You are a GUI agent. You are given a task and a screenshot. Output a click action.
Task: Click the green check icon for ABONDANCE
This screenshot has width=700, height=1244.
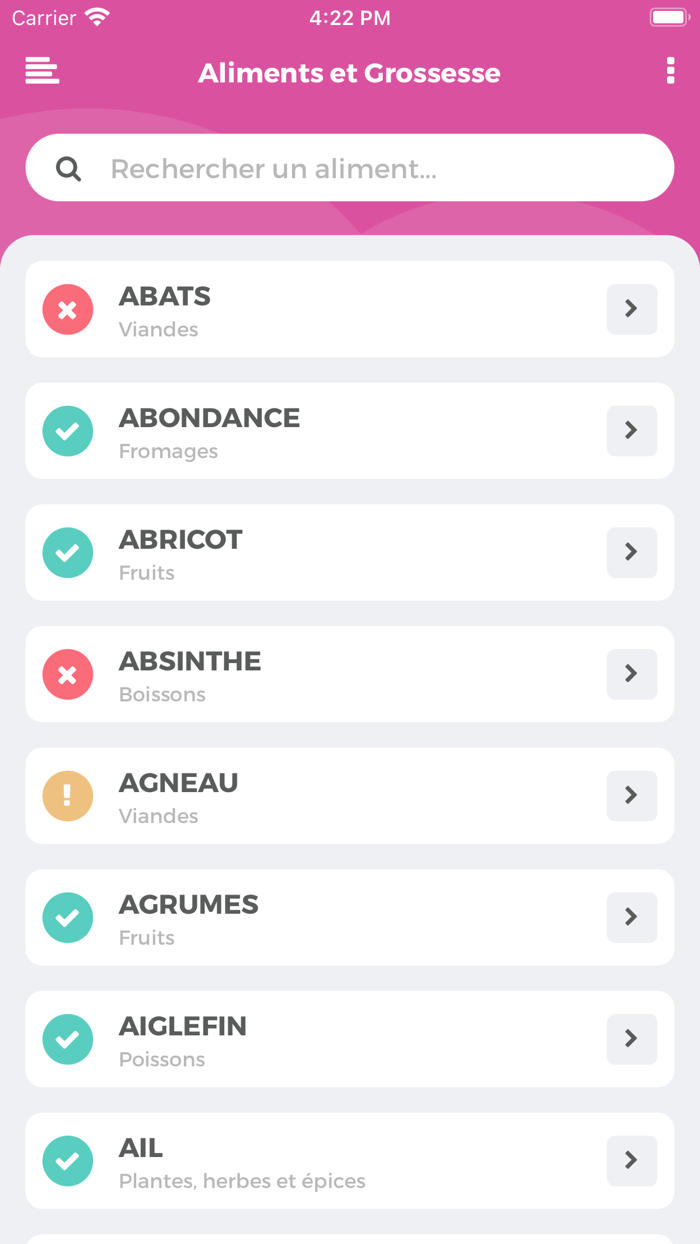(x=67, y=431)
